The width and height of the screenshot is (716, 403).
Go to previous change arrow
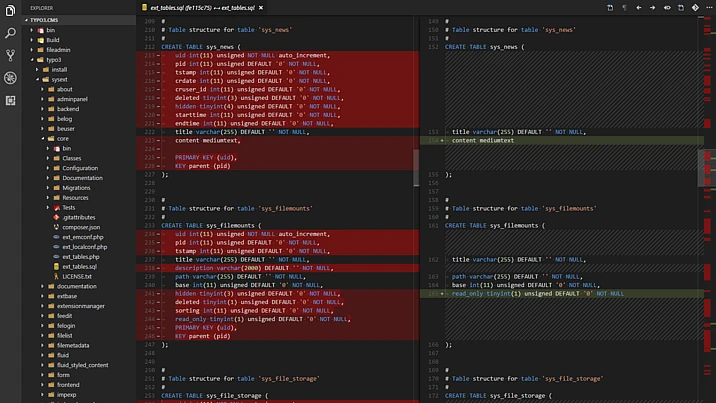coord(639,7)
